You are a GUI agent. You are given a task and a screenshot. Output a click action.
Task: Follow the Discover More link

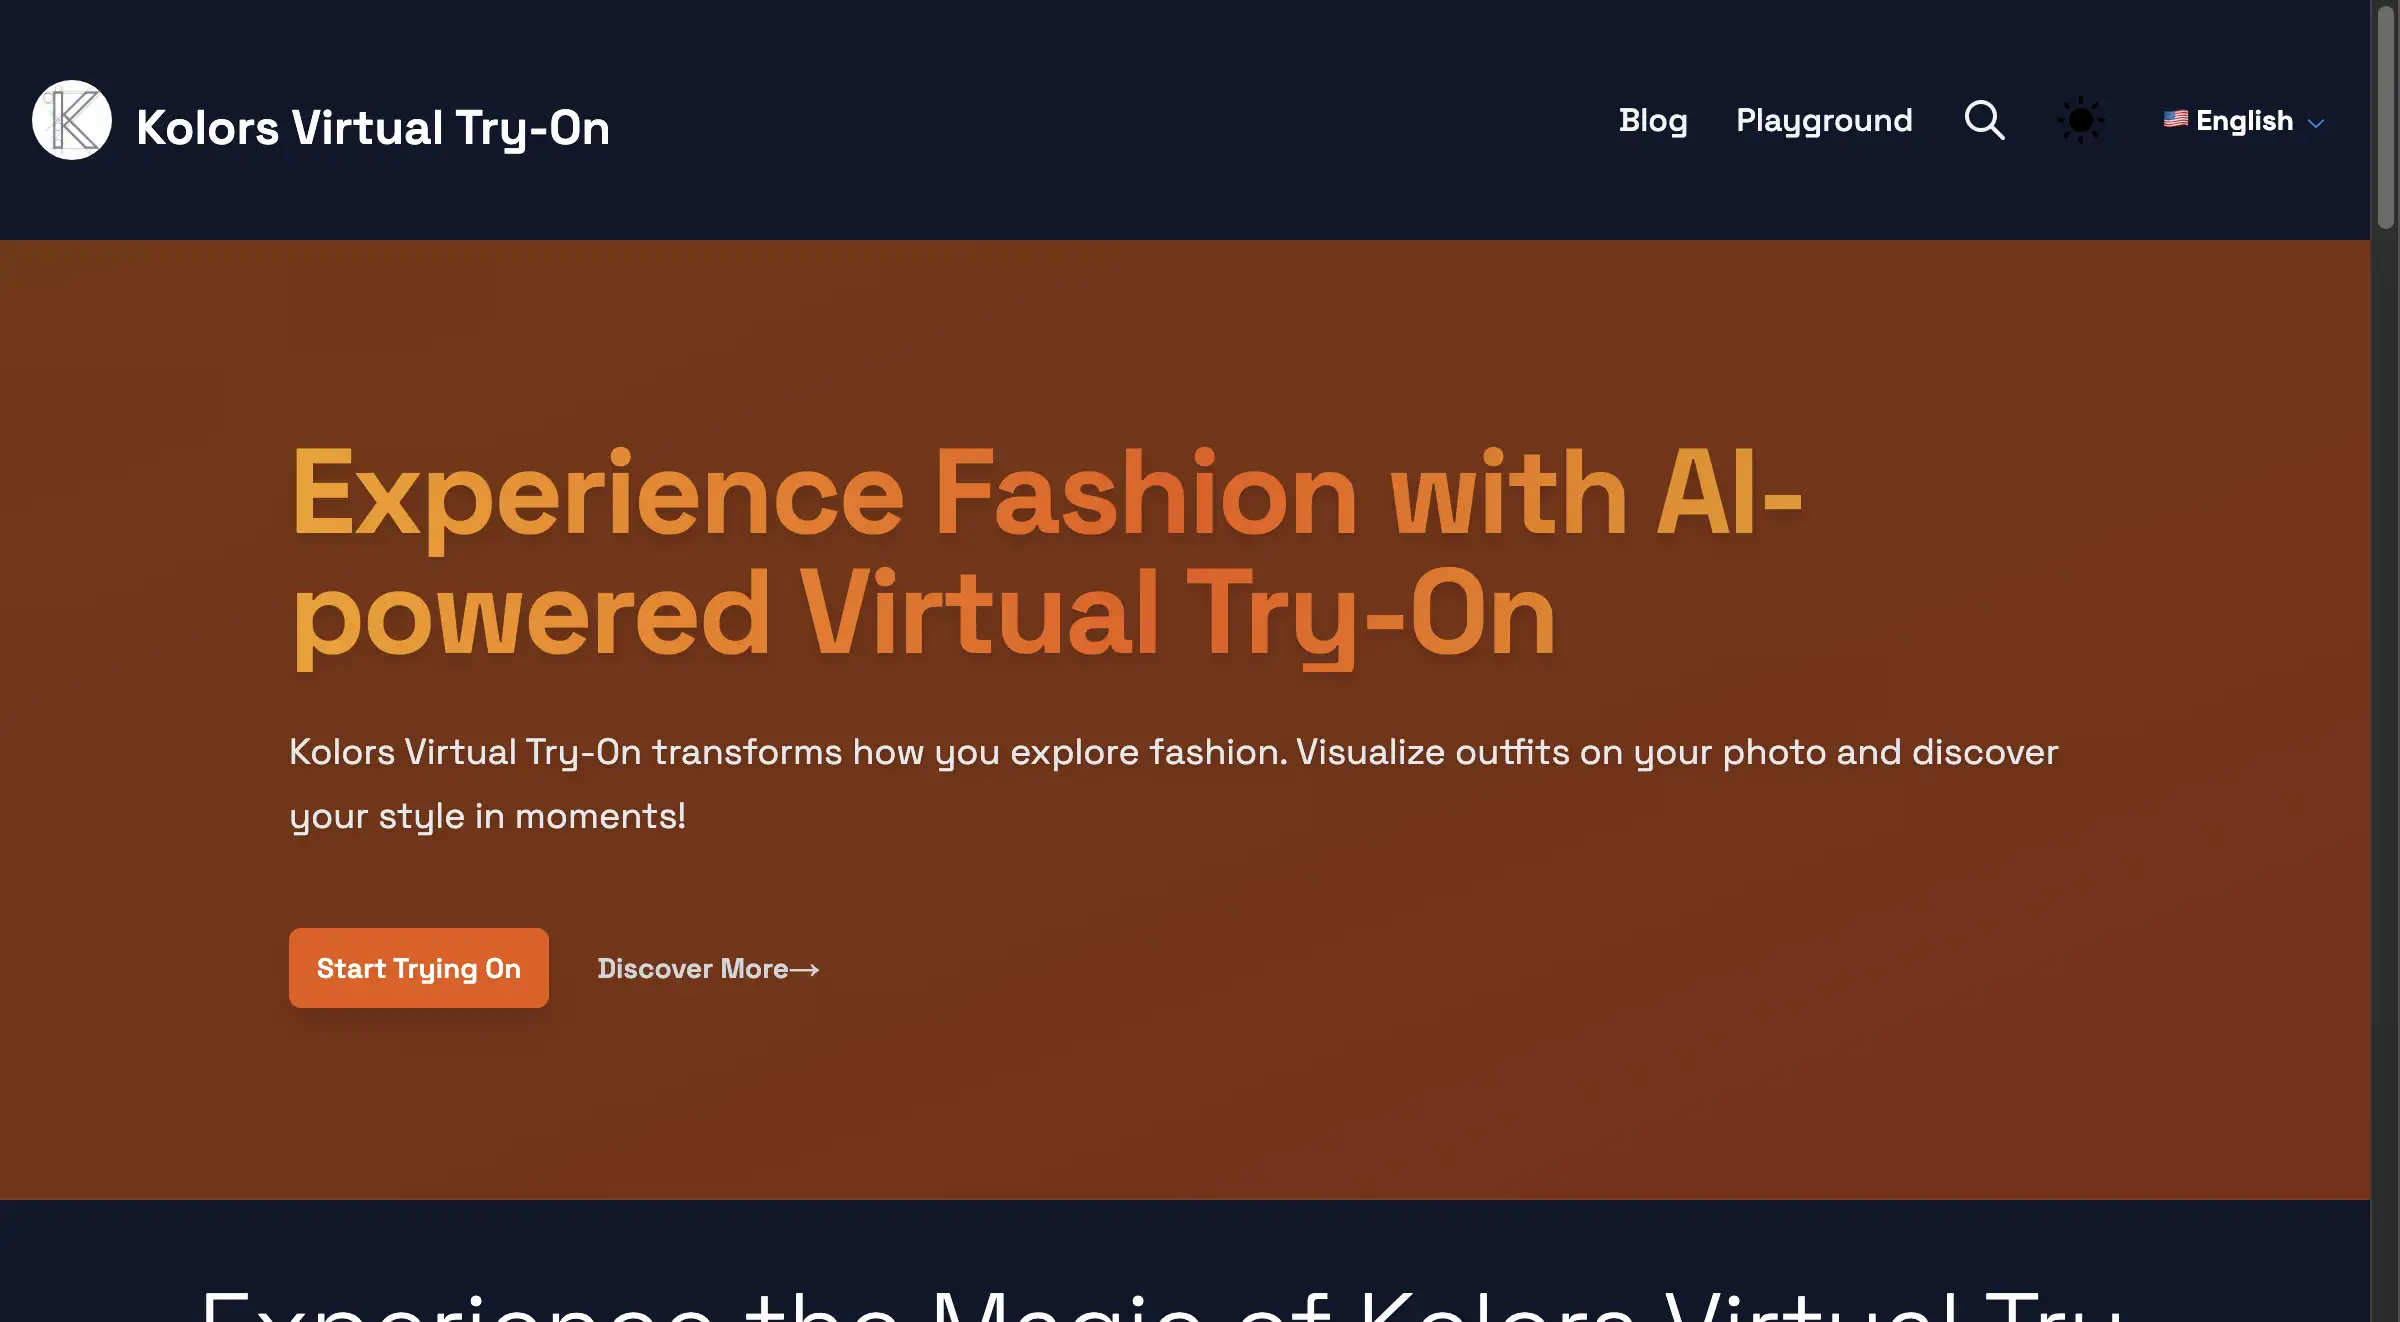pos(708,969)
